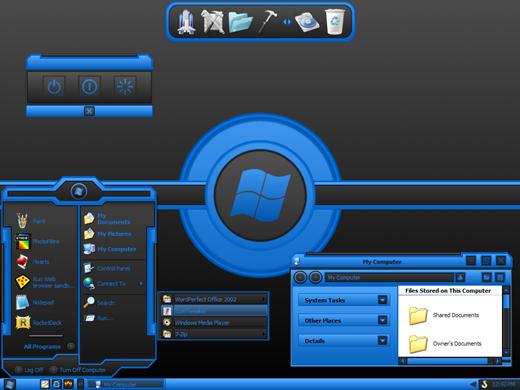Click the tray icon beside the clock

click(484, 384)
